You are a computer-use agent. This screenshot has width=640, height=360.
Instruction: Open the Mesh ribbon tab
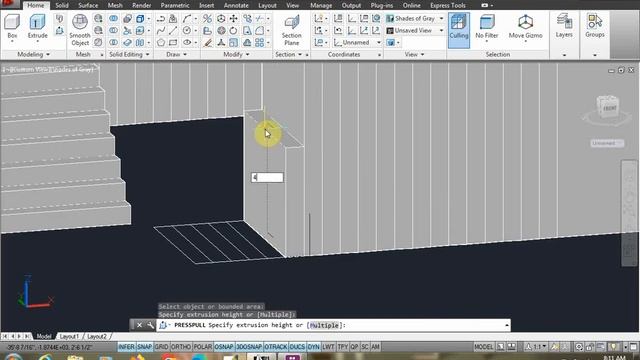115,5
